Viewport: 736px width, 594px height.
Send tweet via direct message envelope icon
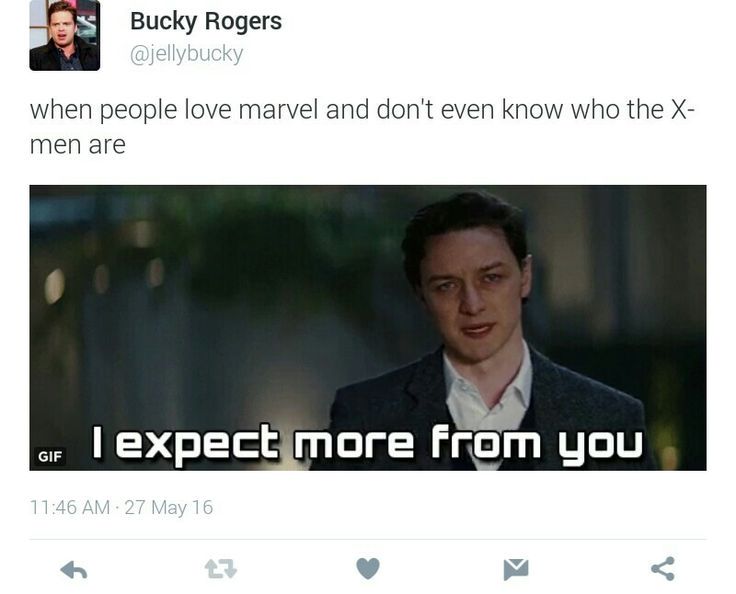516,569
